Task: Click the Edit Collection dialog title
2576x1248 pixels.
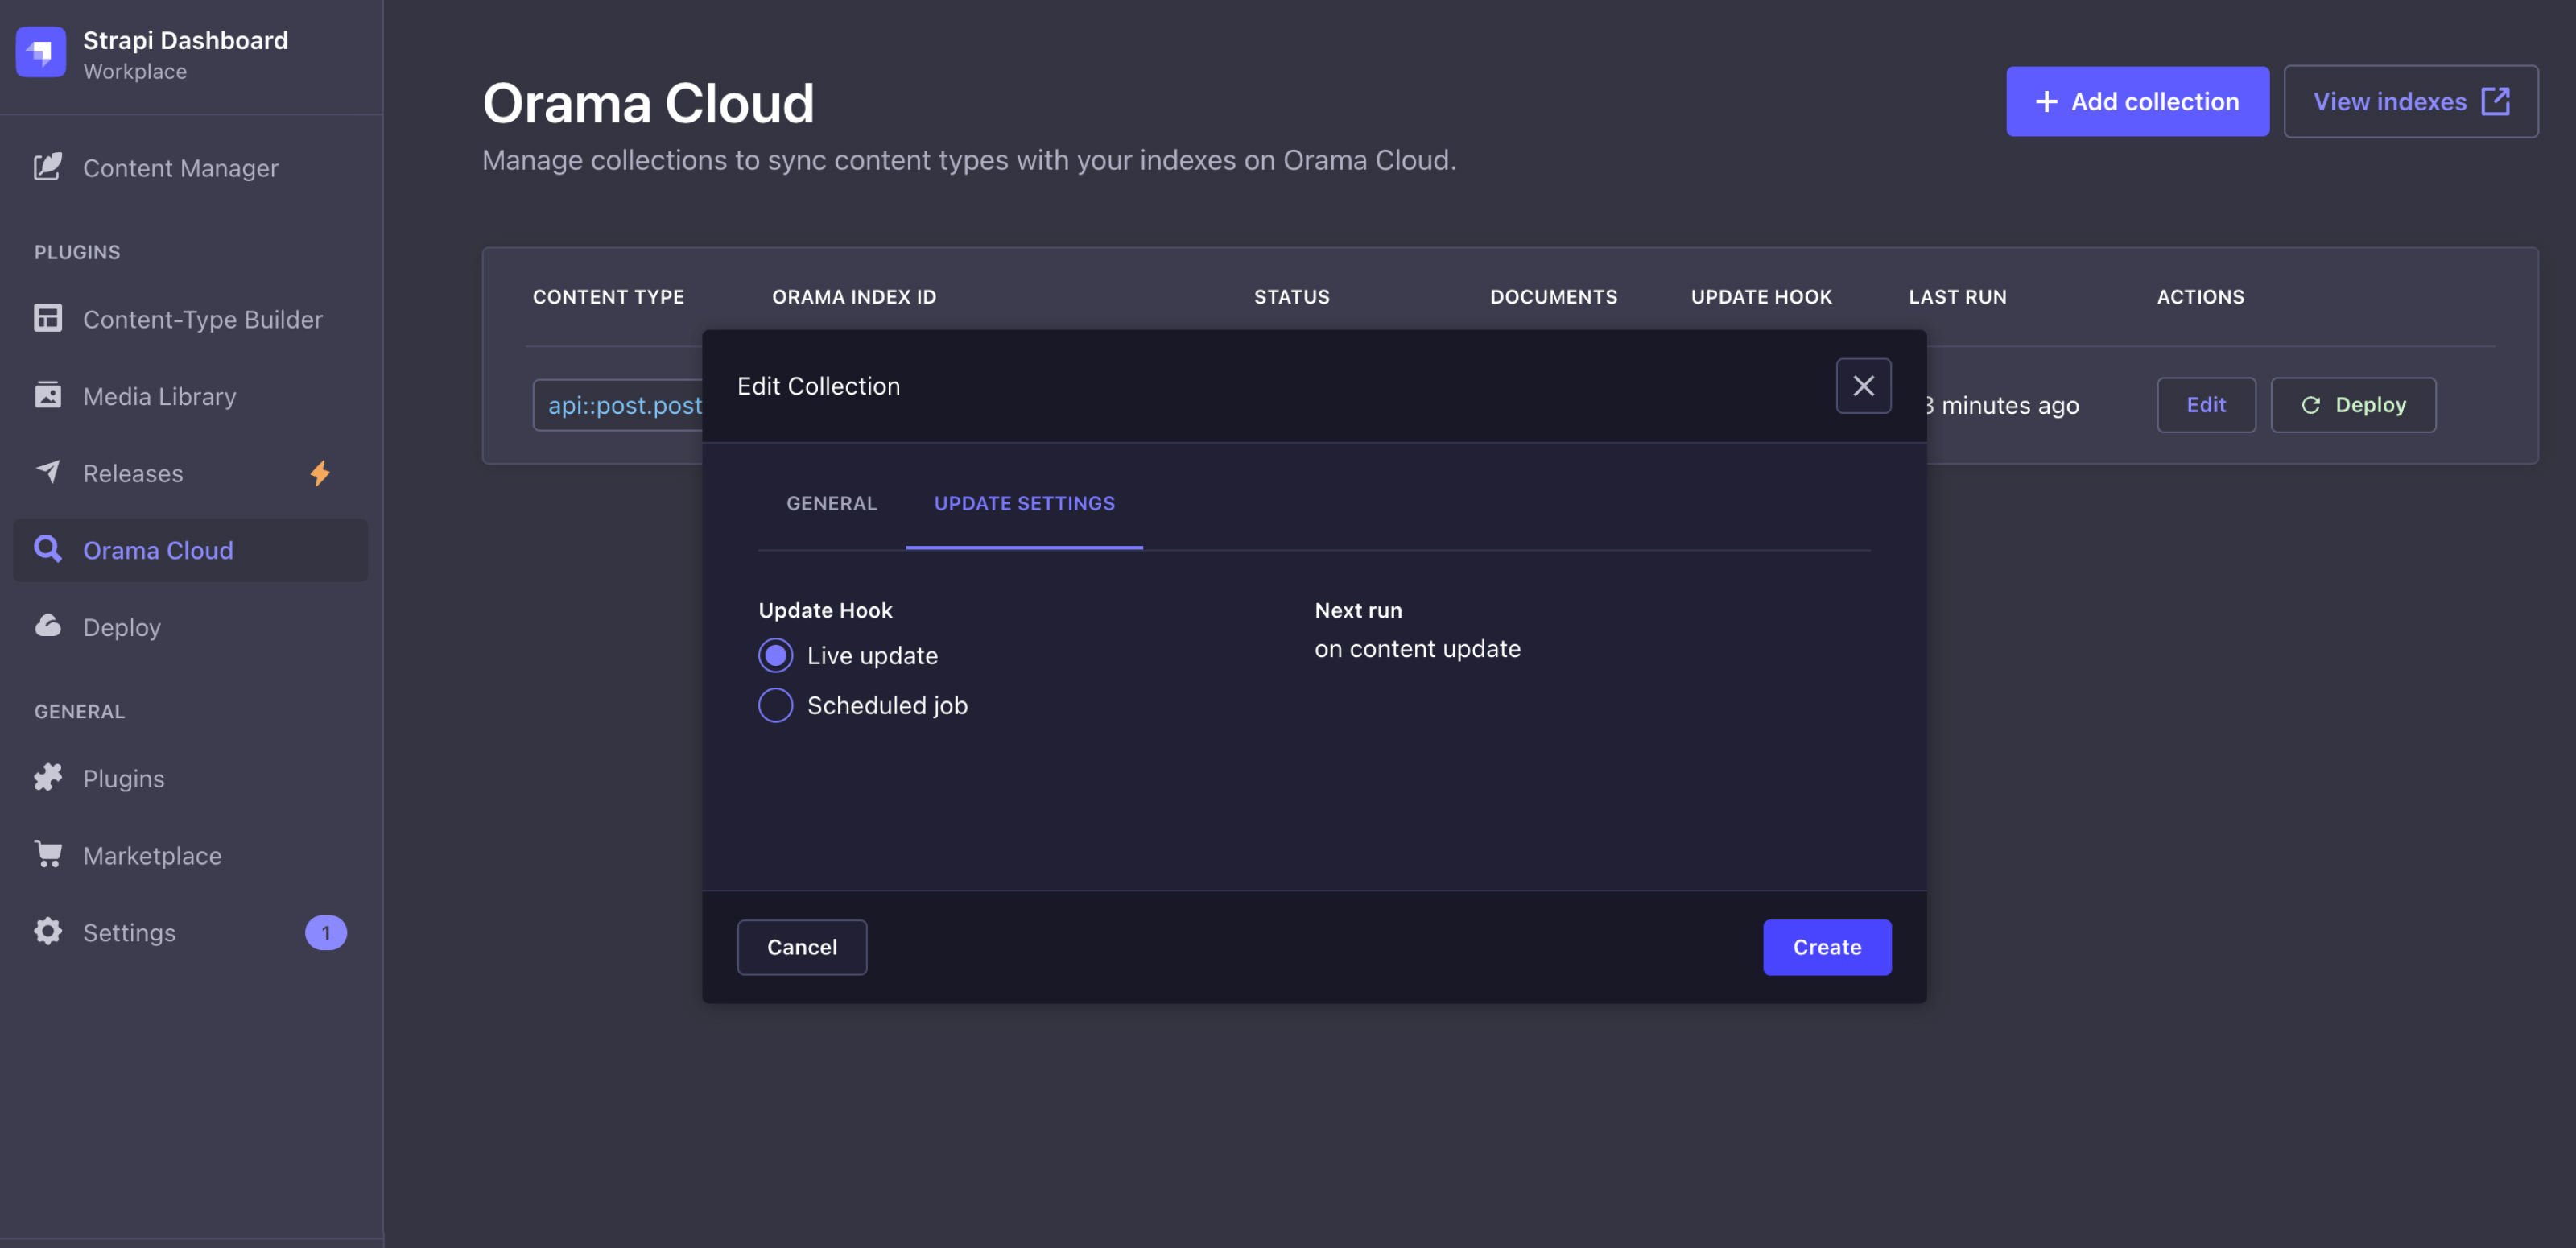Action: pyautogui.click(x=818, y=386)
